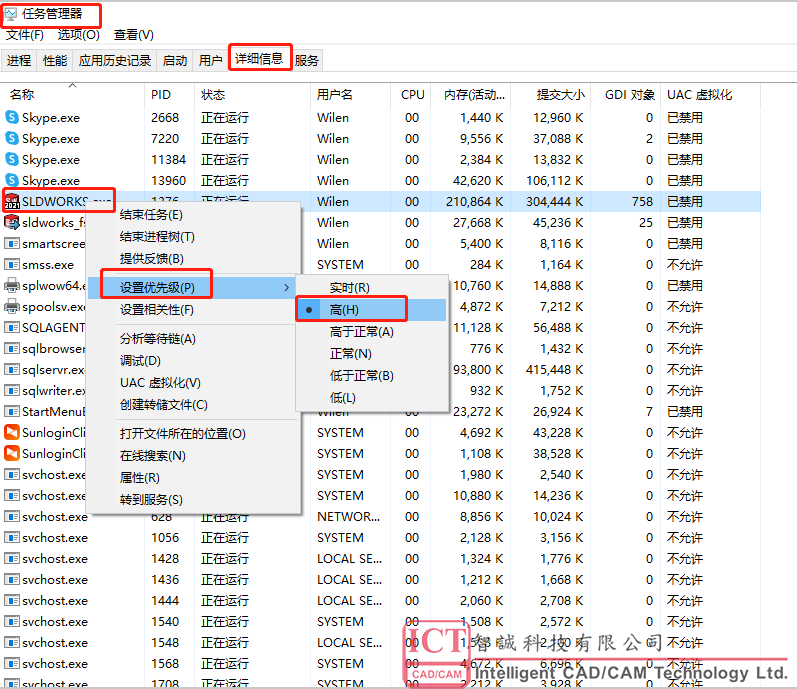The width and height of the screenshot is (797, 689).
Task: Expand 设置优先级(P) submenu arrow
Action: [287, 288]
